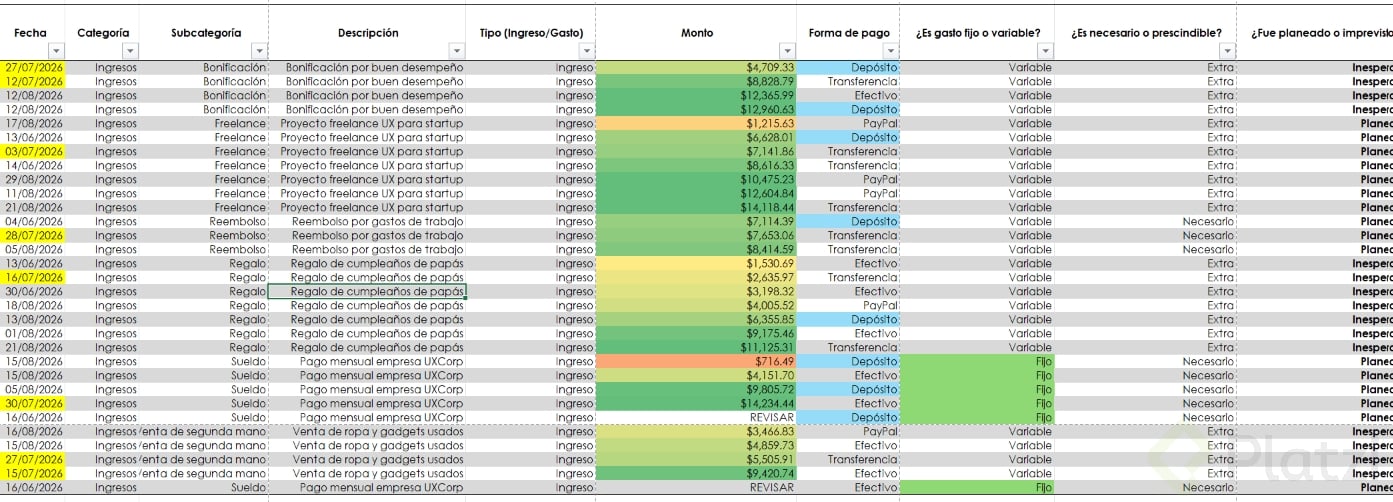Click the $4,709.33 amount cell
The width and height of the screenshot is (1393, 502).
point(696,67)
